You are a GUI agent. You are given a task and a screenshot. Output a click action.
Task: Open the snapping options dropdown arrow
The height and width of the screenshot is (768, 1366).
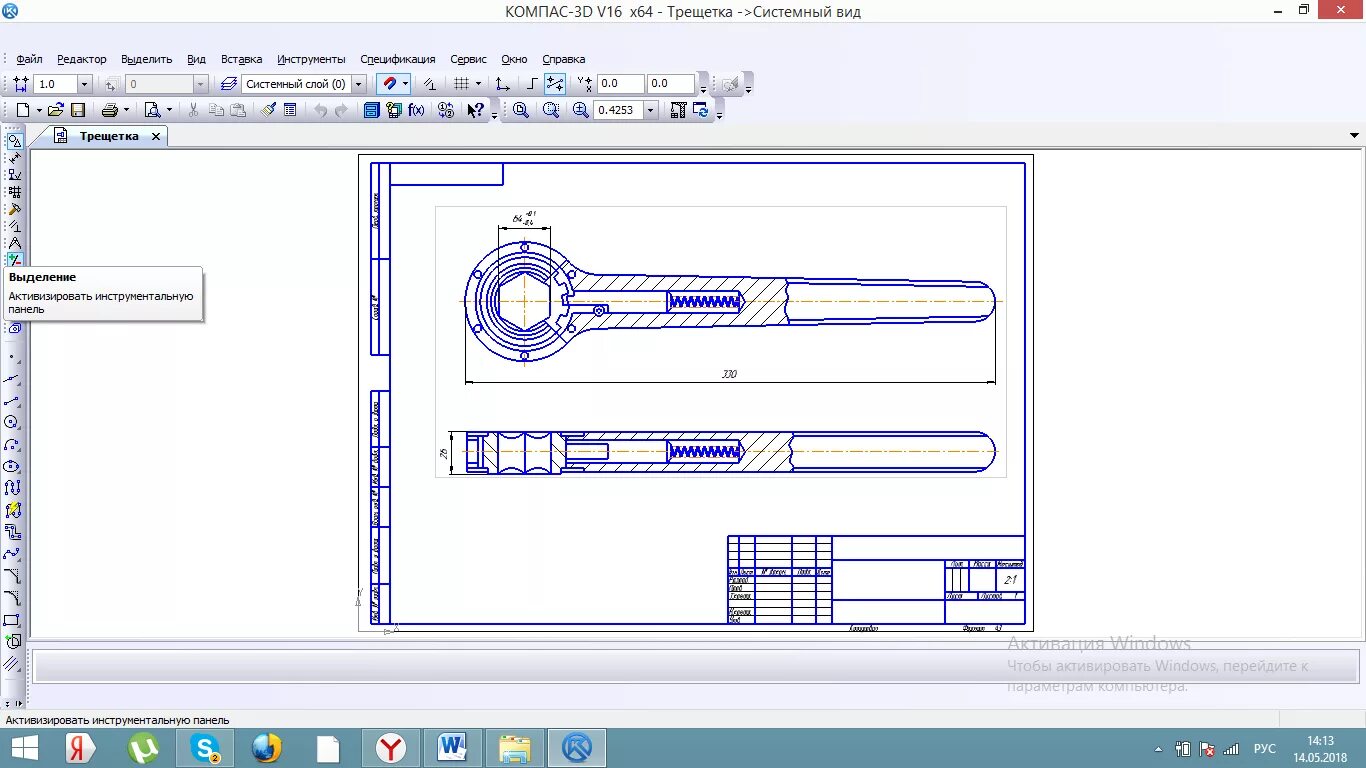405,84
